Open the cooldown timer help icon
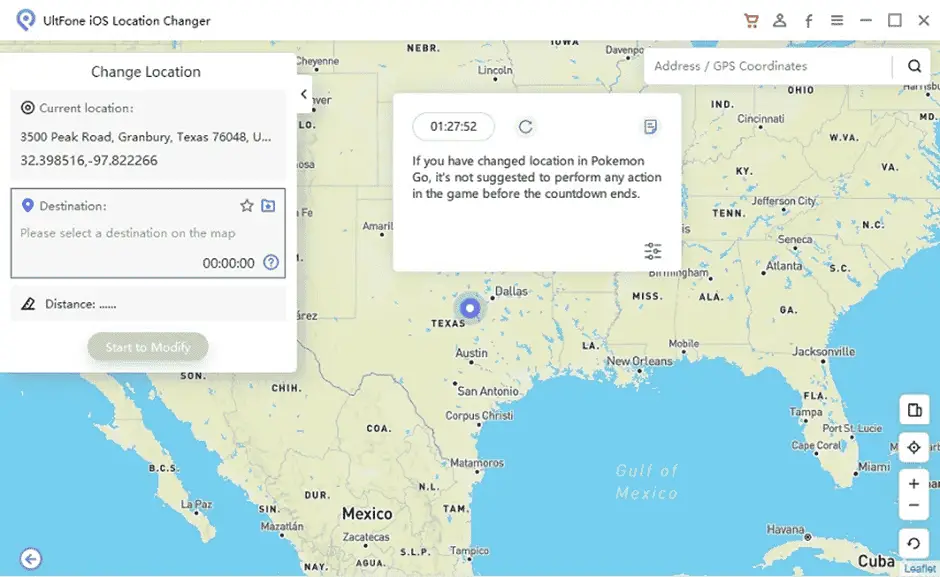This screenshot has height=577, width=940. (271, 262)
